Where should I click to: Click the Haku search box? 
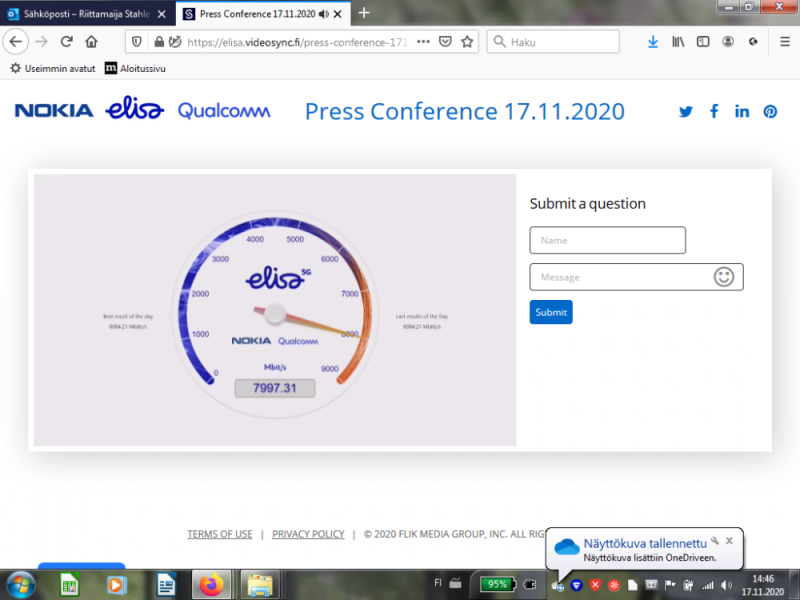click(x=553, y=42)
